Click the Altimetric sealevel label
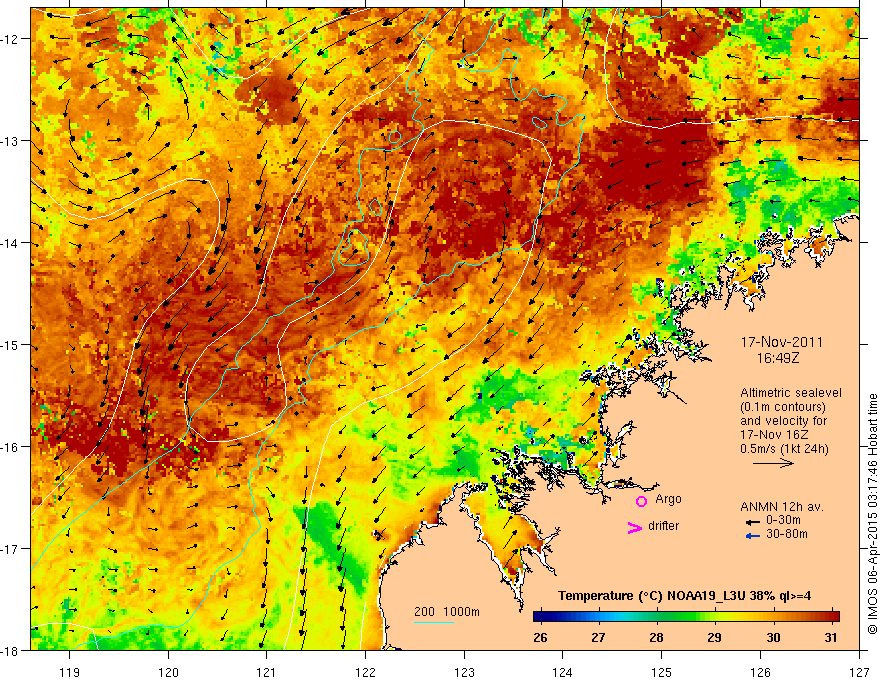 (x=791, y=393)
